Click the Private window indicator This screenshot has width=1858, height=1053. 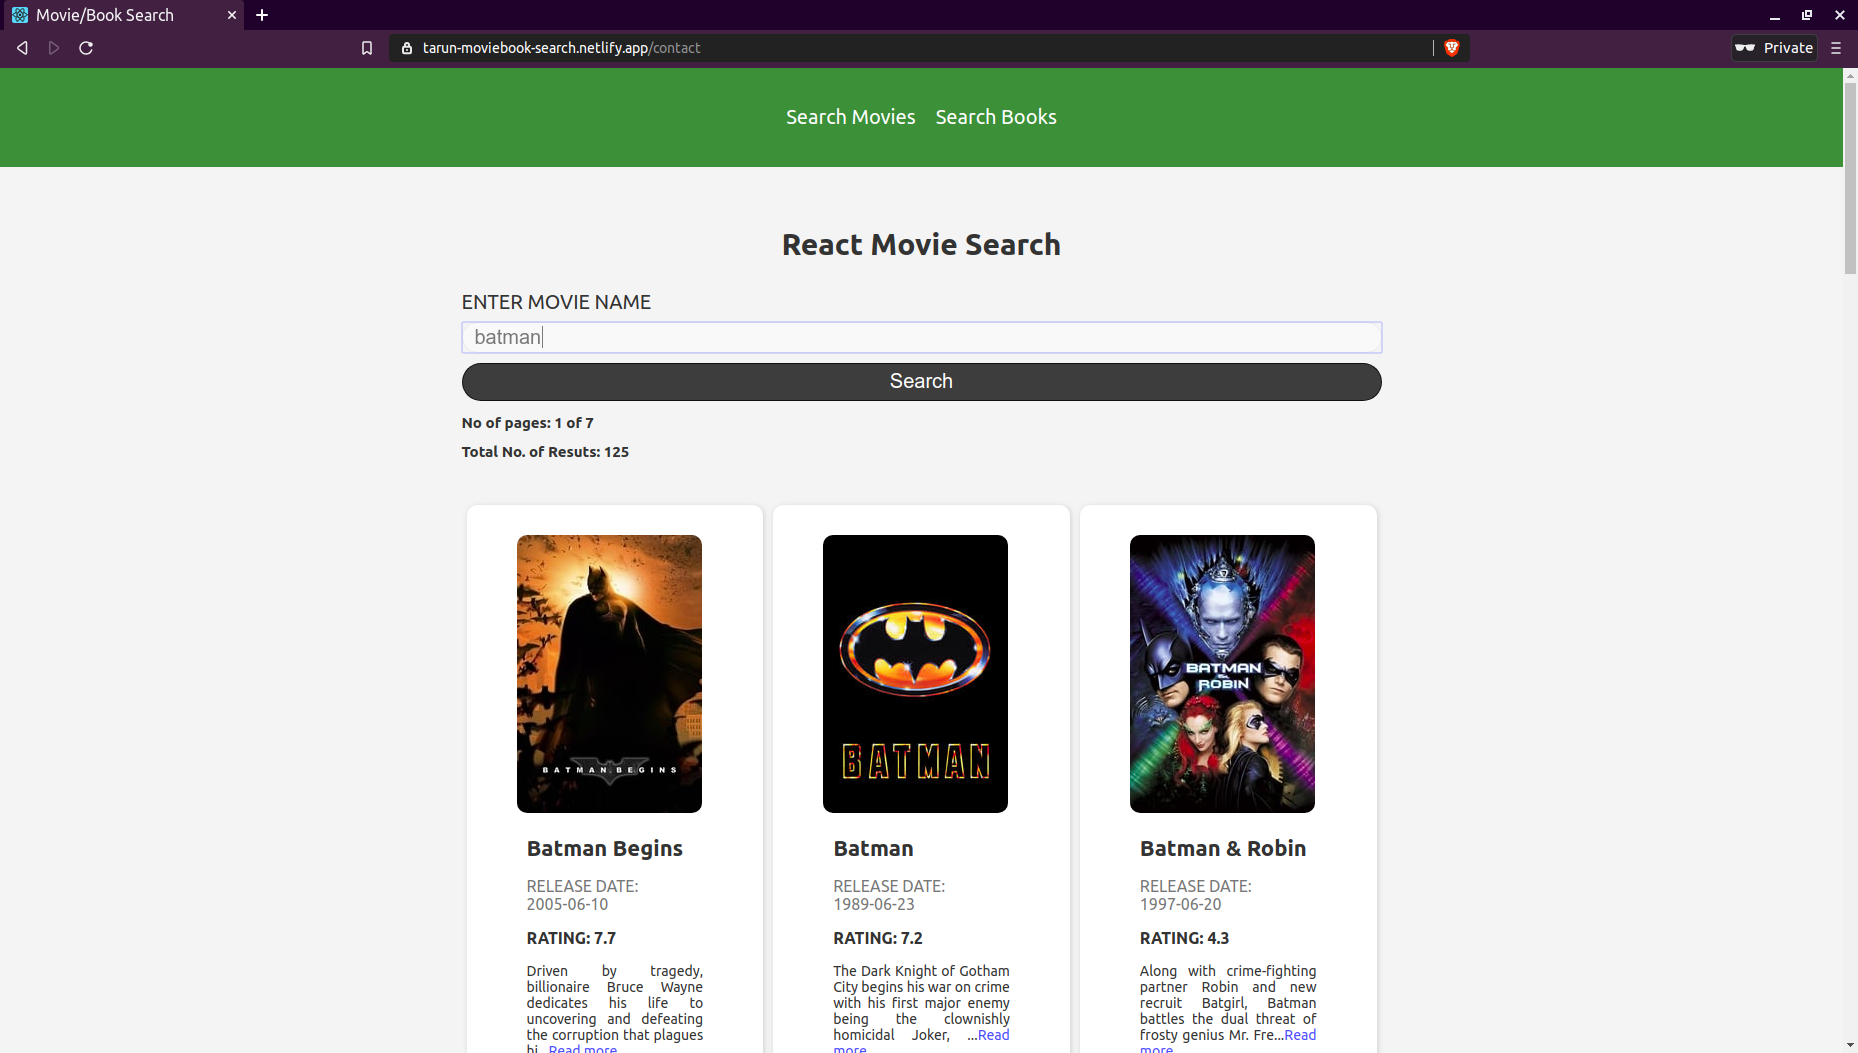[1774, 48]
